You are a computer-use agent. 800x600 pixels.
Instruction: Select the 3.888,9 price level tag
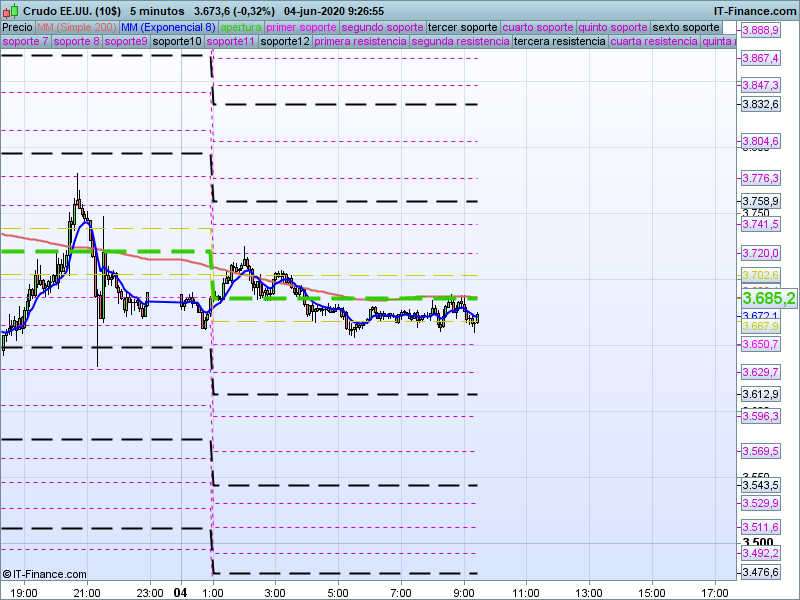pos(760,31)
